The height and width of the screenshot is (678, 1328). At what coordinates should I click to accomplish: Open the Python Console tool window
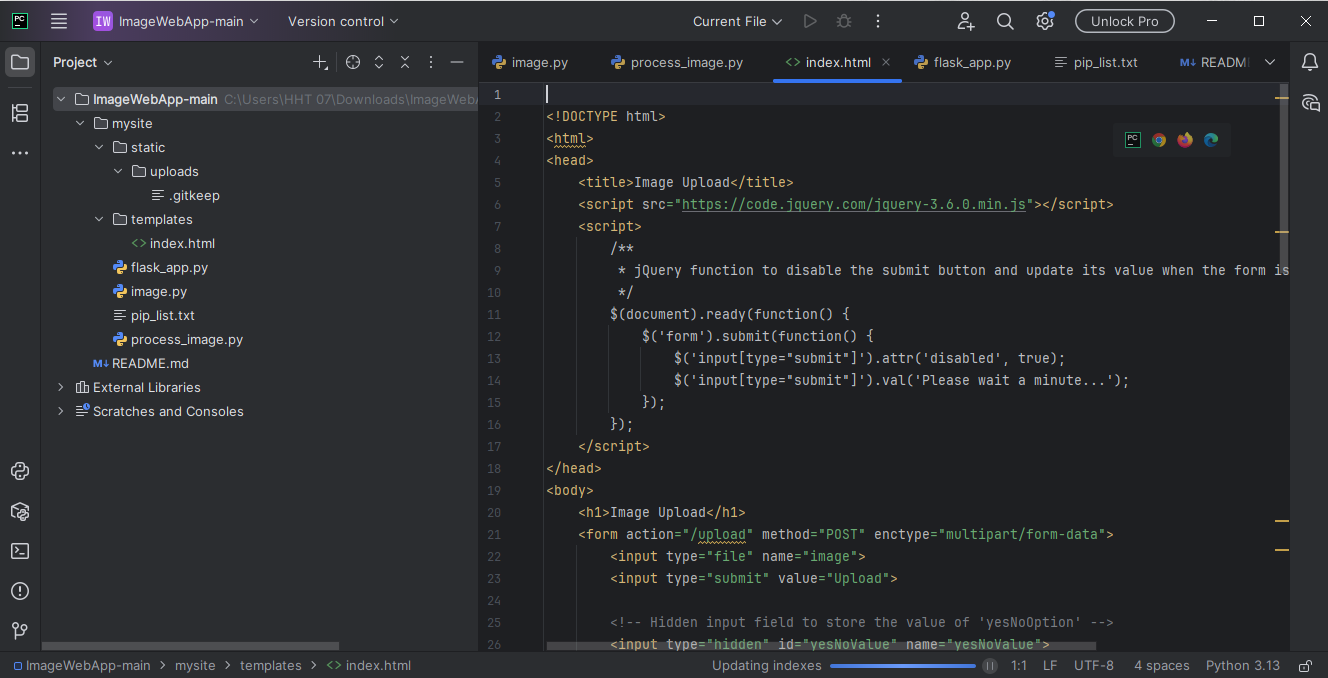click(20, 471)
